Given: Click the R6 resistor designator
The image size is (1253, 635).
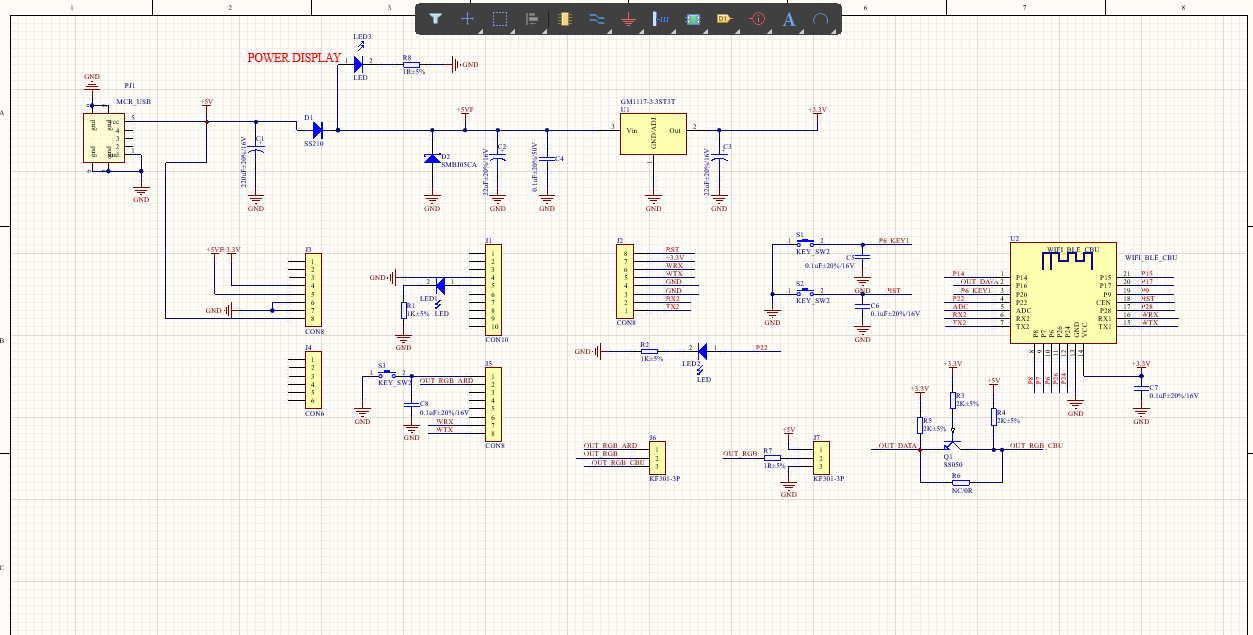Looking at the screenshot, I should [956, 476].
